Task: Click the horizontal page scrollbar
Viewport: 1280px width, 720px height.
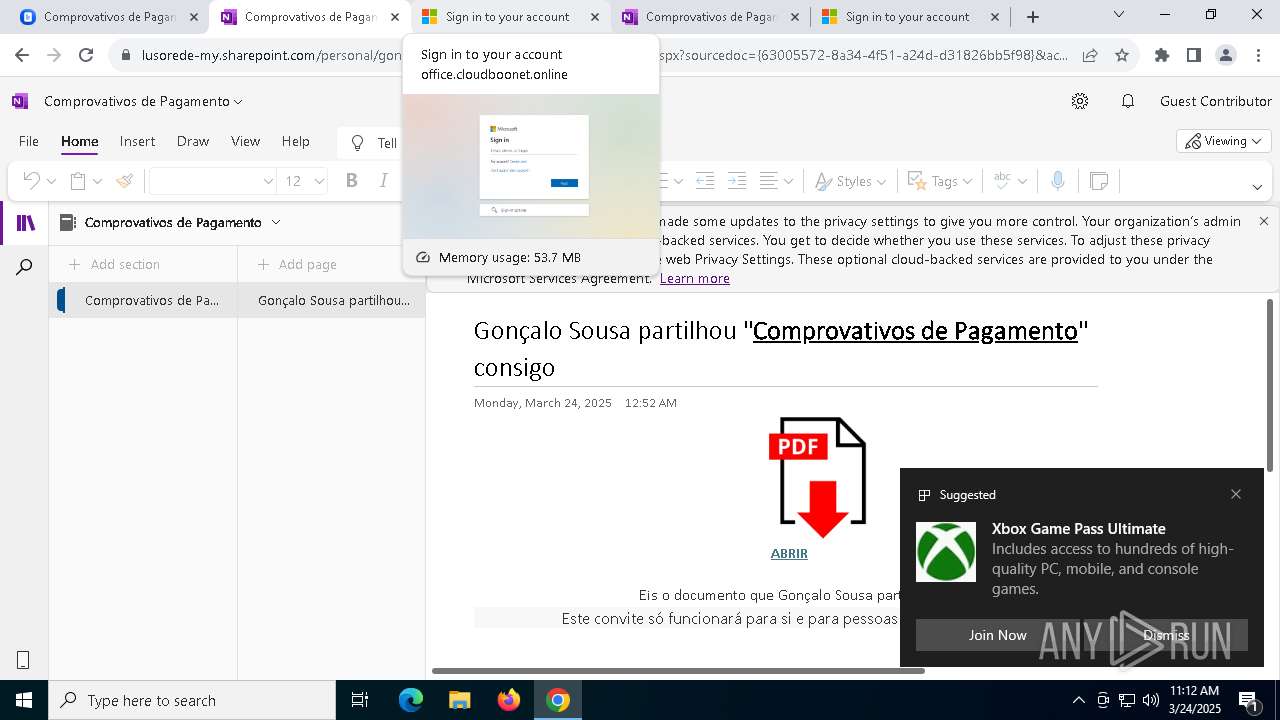Action: 678,670
